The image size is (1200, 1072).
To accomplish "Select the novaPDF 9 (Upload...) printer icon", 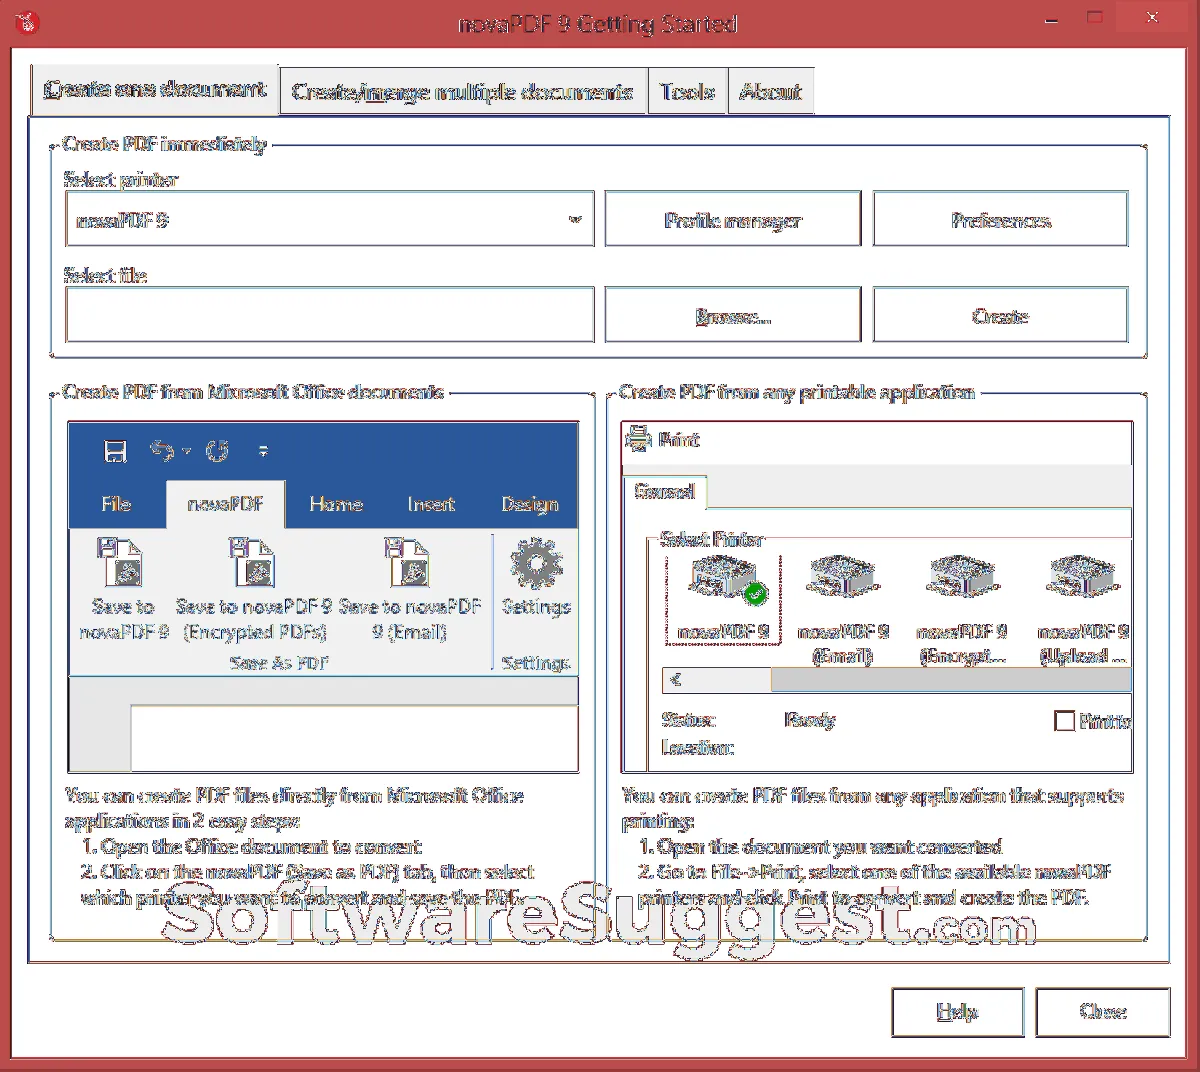I will (x=1082, y=578).
